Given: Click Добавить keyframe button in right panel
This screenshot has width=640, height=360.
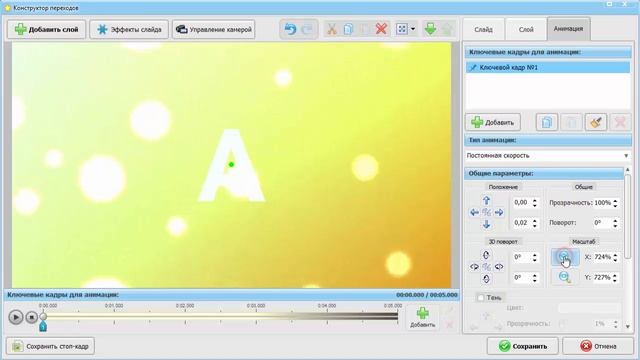Looking at the screenshot, I should [x=493, y=122].
